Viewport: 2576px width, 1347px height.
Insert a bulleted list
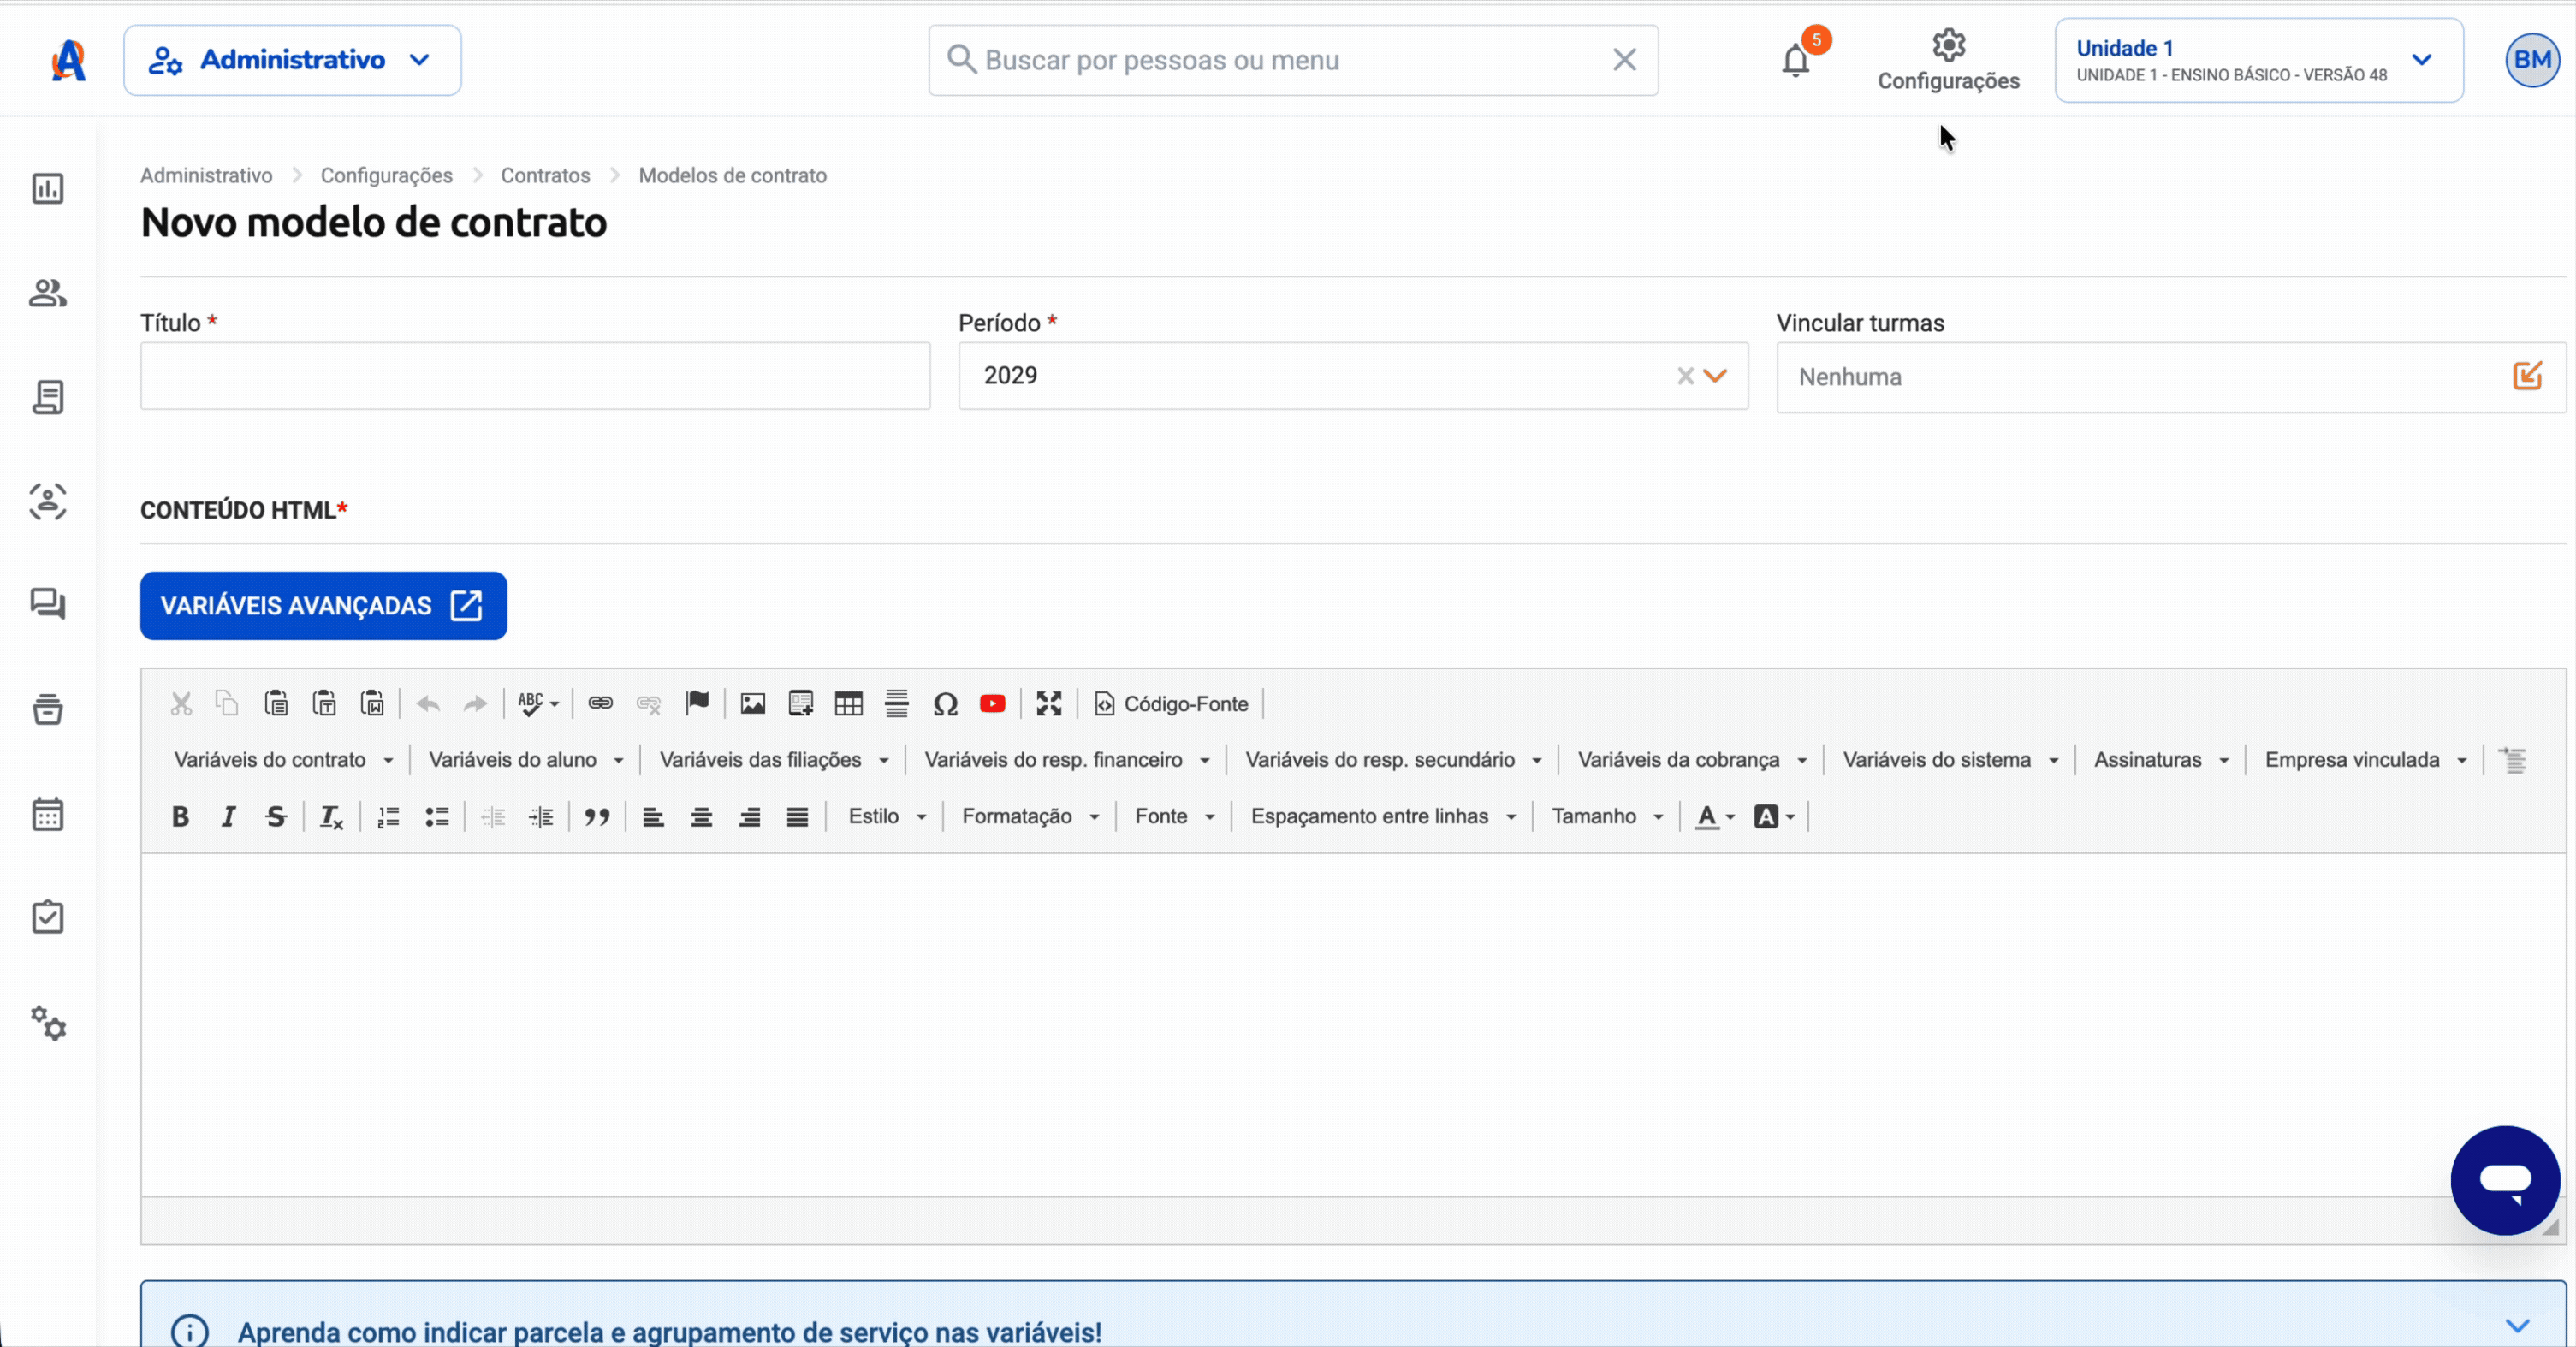point(436,817)
